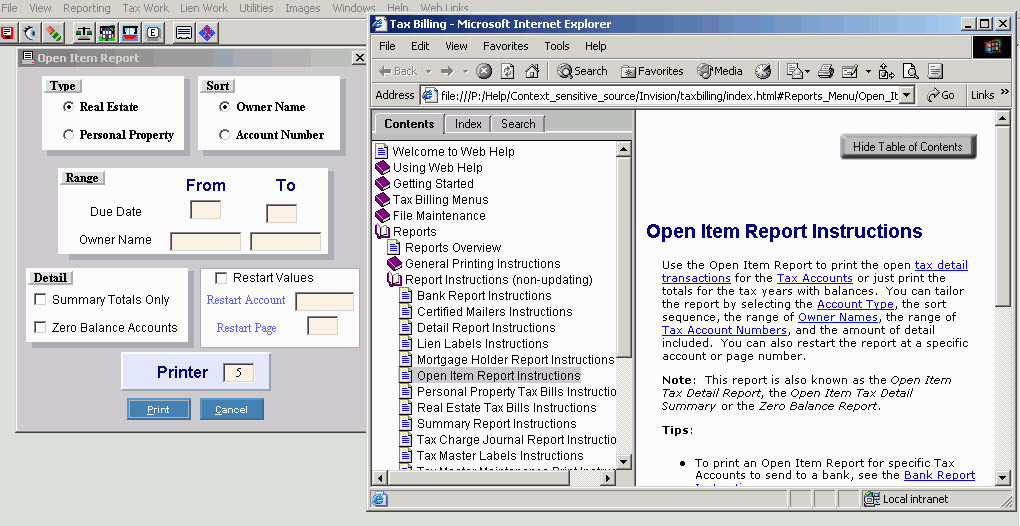Click the Cancel button in report dialog
Image resolution: width=1020 pixels, height=526 pixels.
[232, 409]
